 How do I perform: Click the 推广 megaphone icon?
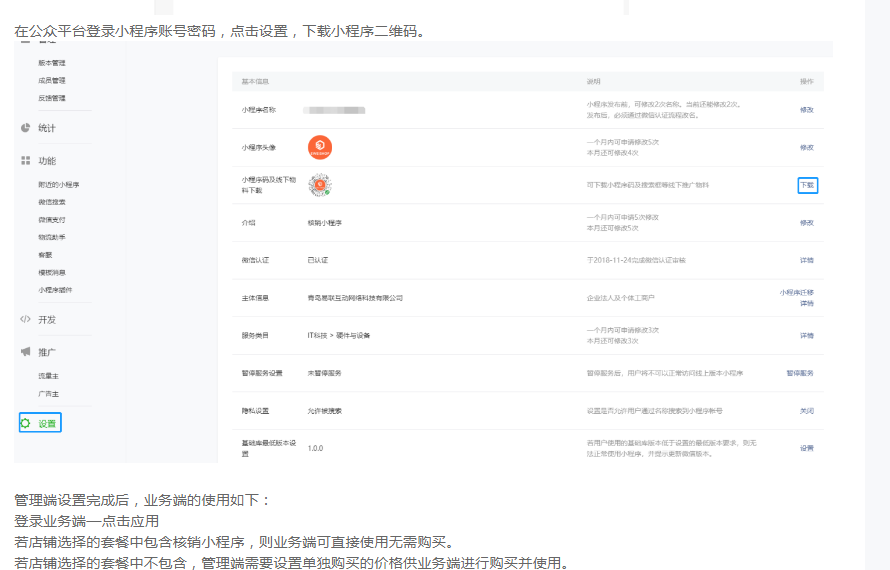[25, 352]
